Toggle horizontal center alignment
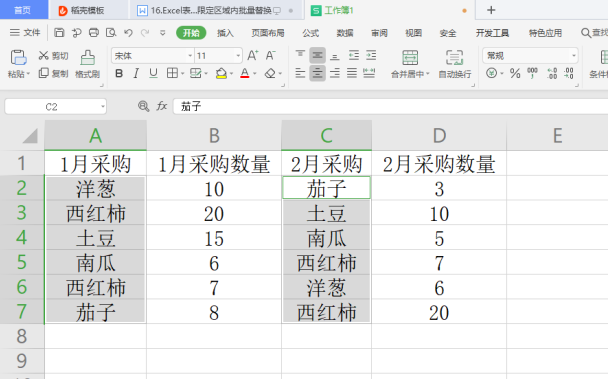Viewport: 610px width, 384px height. (317, 73)
